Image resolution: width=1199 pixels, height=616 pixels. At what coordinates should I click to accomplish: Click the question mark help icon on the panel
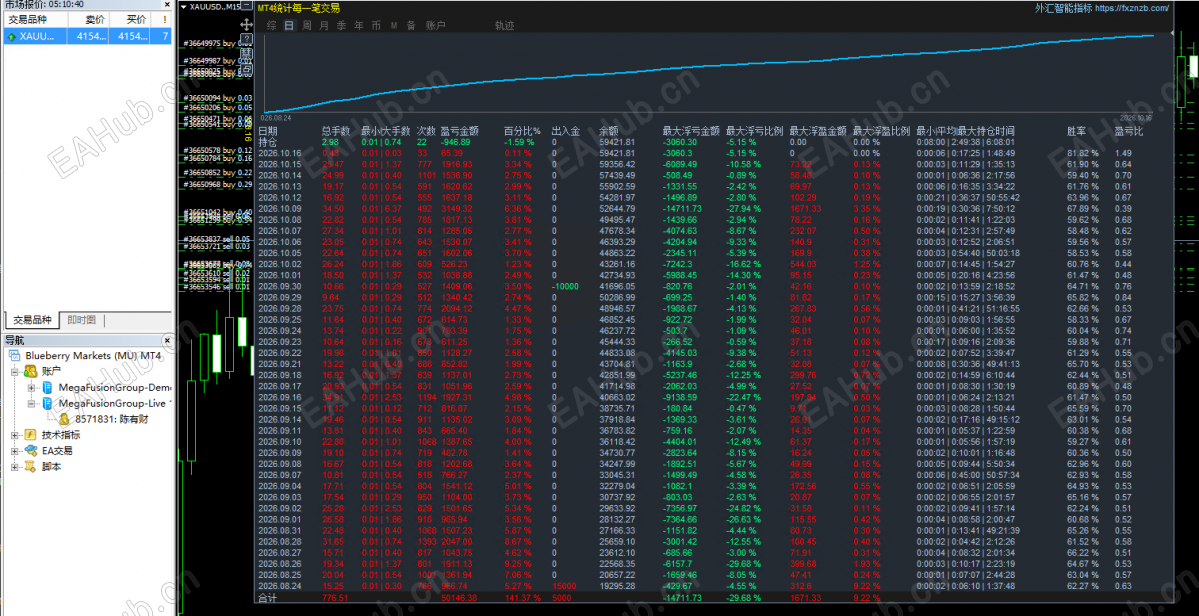click(246, 38)
